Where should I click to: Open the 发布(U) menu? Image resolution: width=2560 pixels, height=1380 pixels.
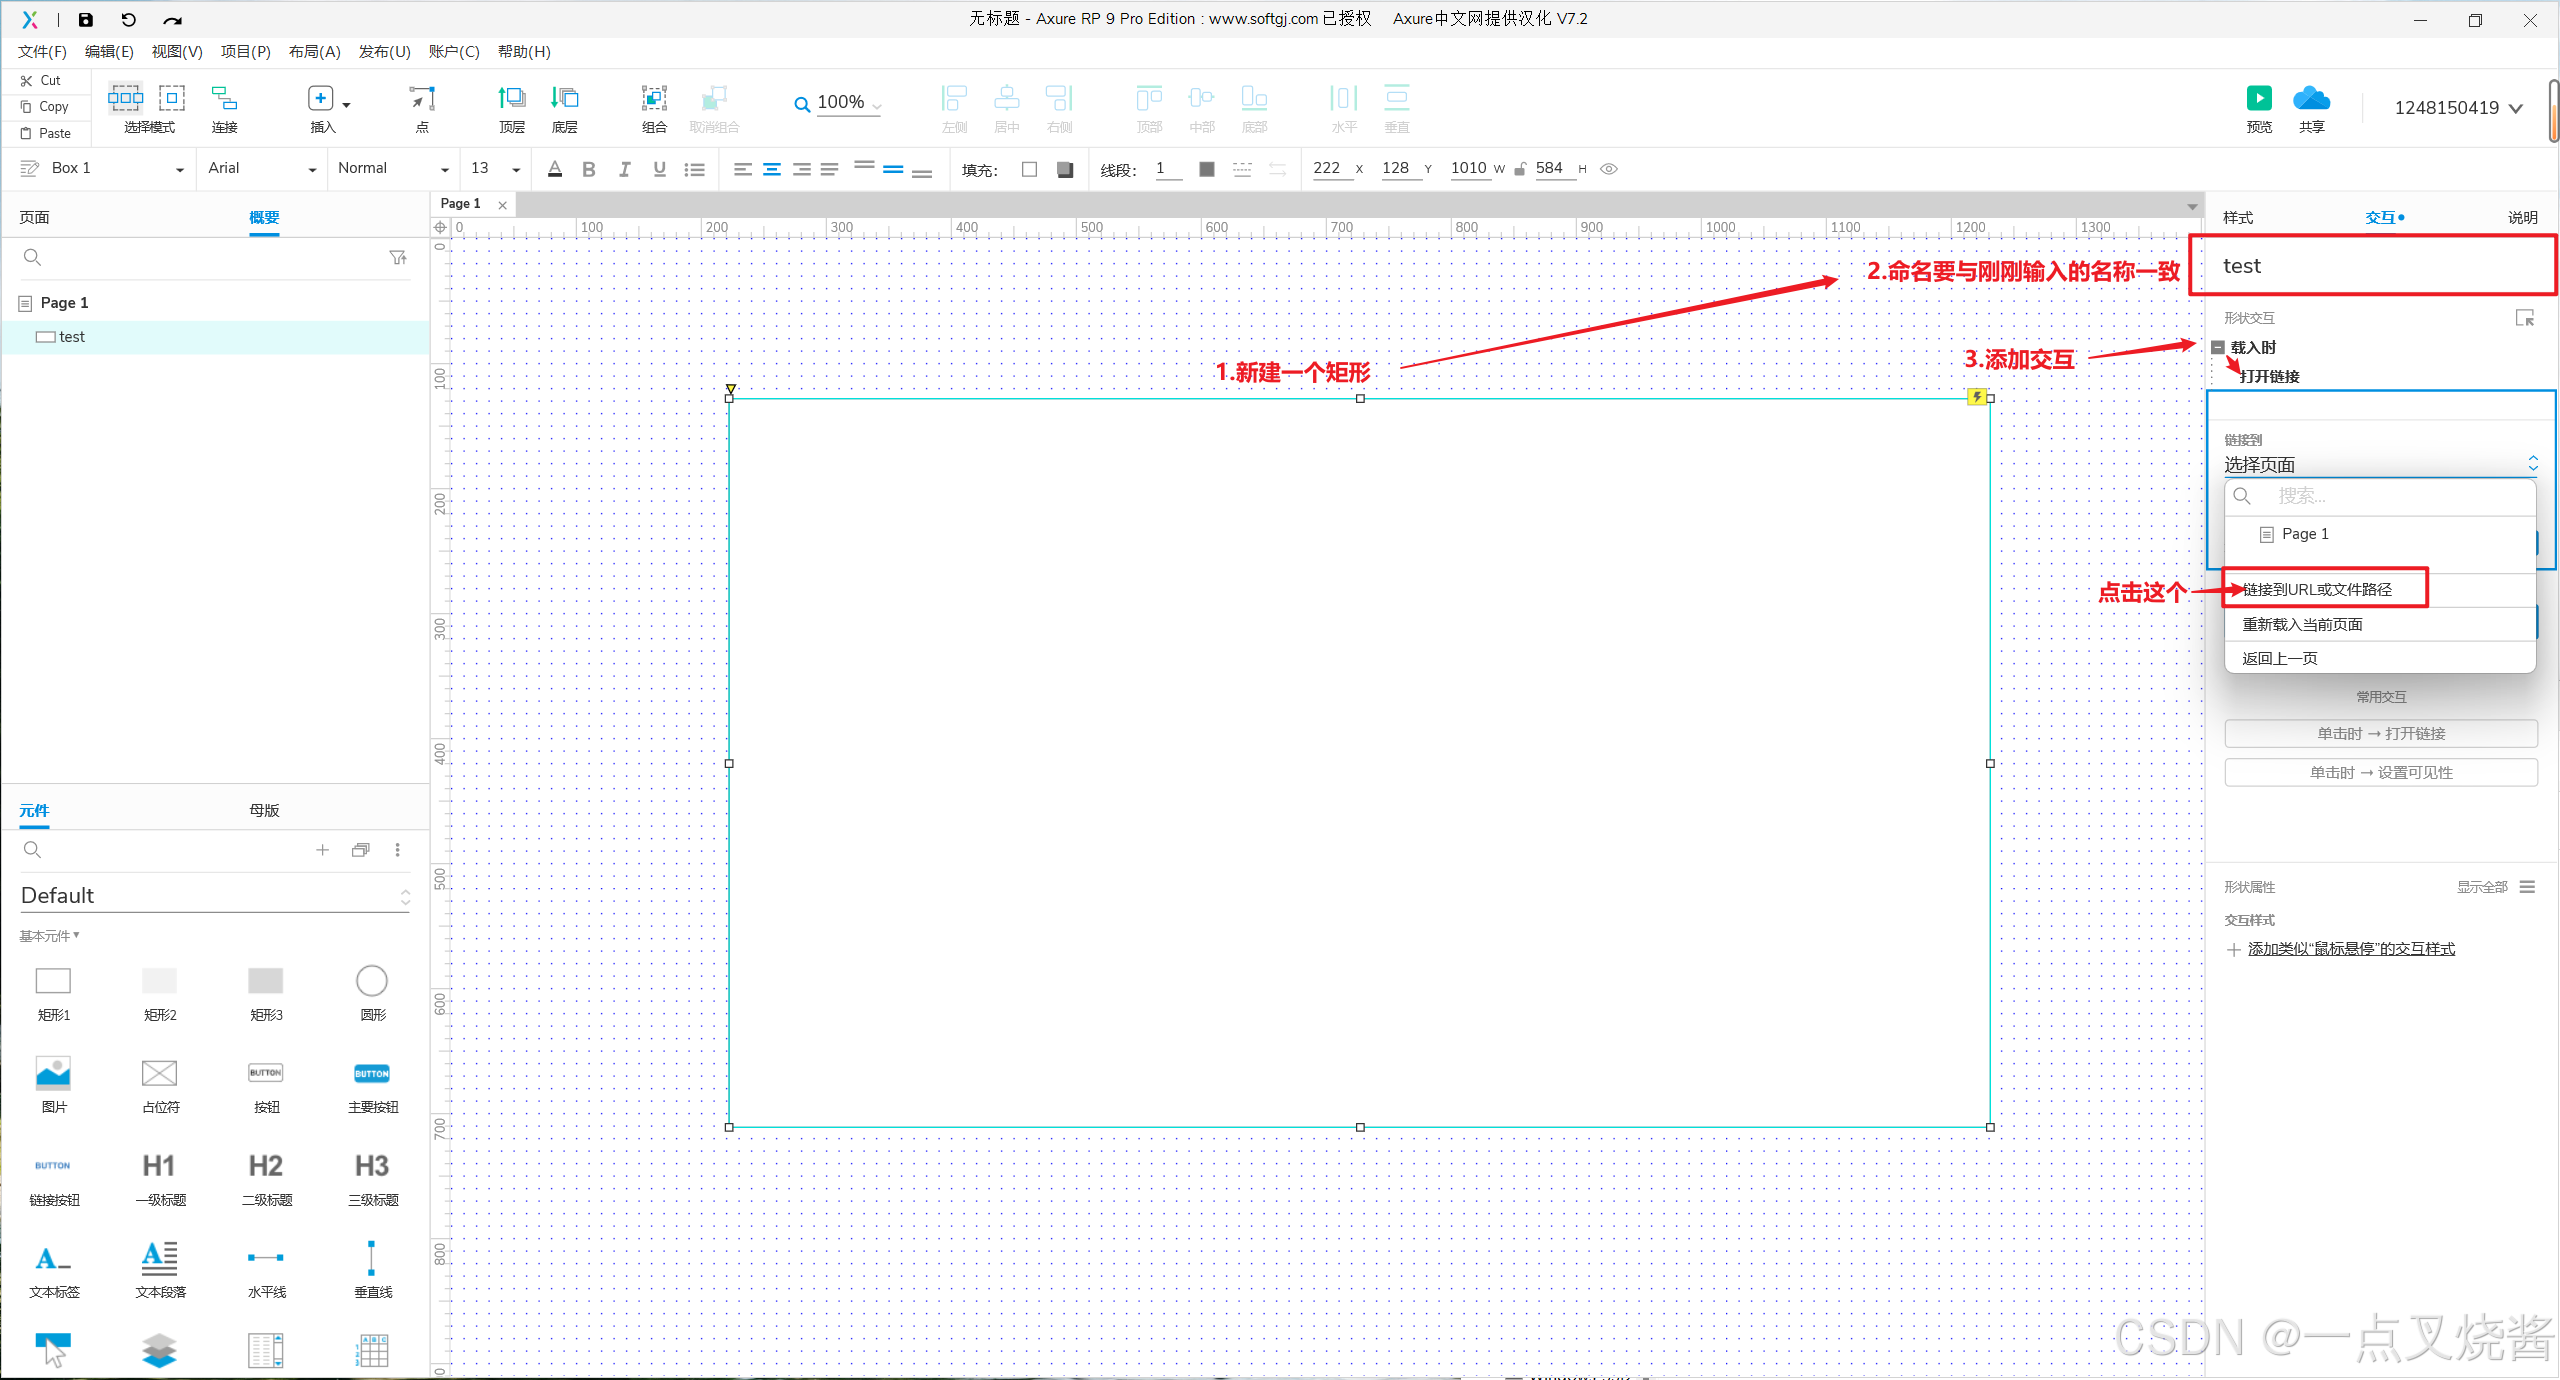pos(384,52)
